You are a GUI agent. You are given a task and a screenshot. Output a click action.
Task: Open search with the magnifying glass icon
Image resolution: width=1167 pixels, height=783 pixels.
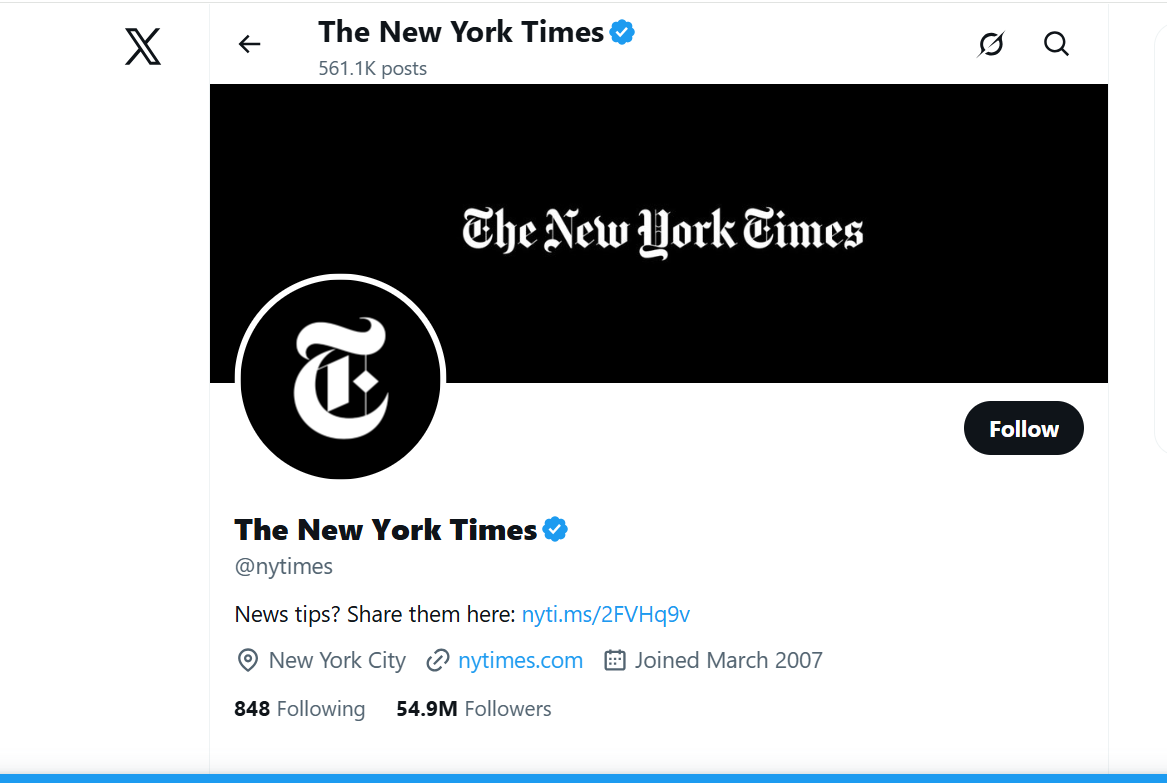coord(1056,44)
